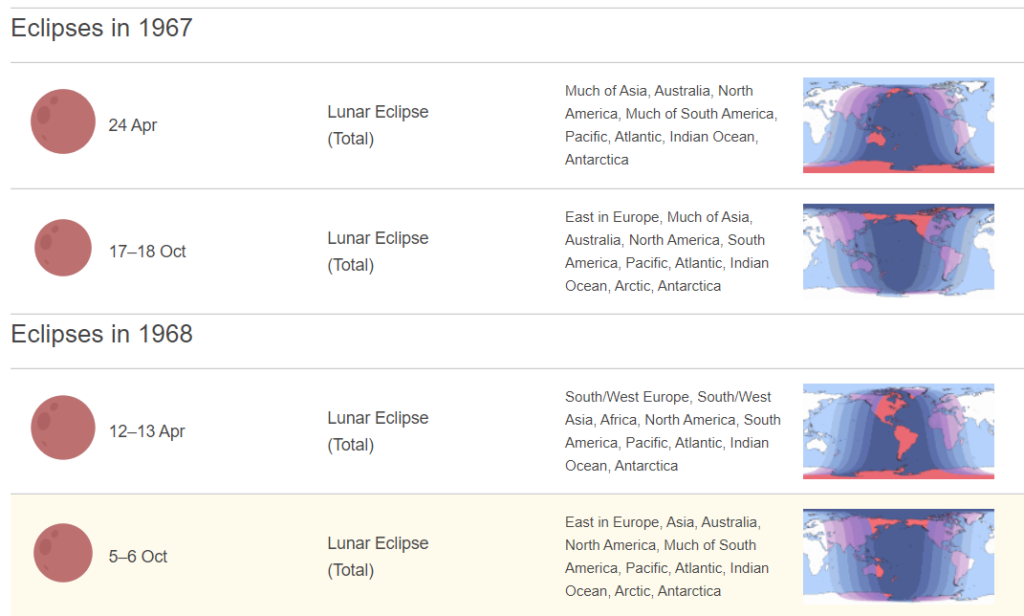Click Lunar Eclipse (Total) for 24 Apr
Screen dimensions: 1024x616
[x=377, y=125]
